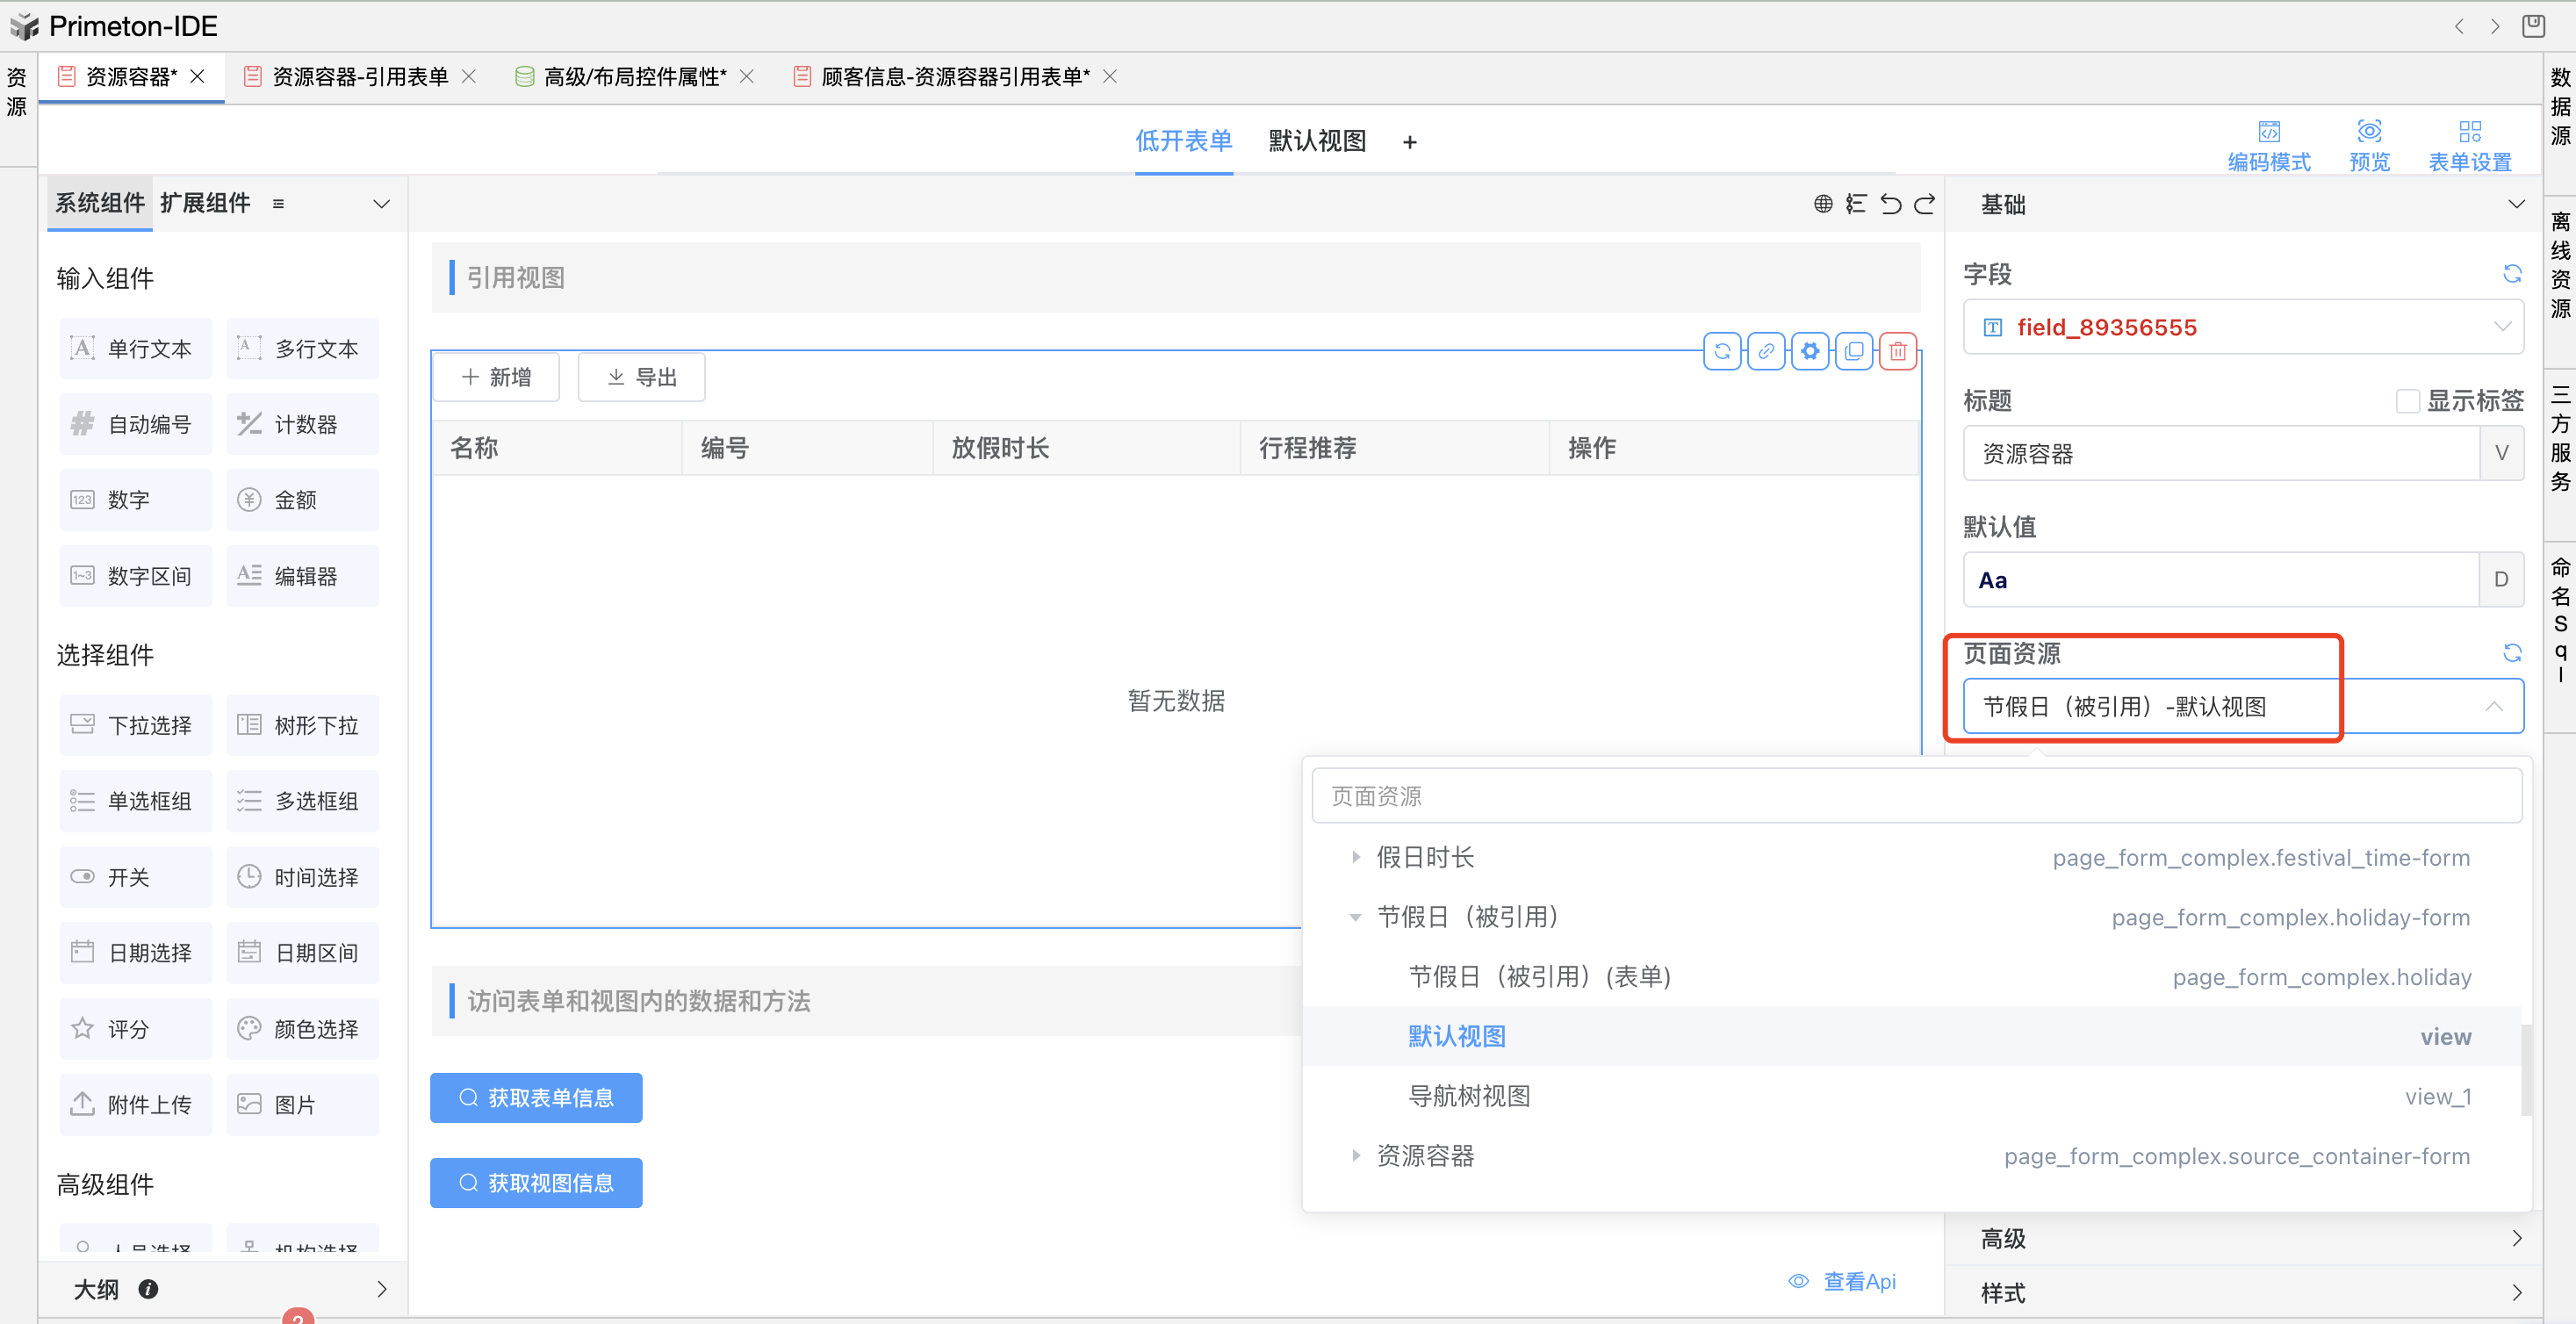Expand the 假日时长 tree node
This screenshot has width=2576, height=1324.
[x=1355, y=857]
